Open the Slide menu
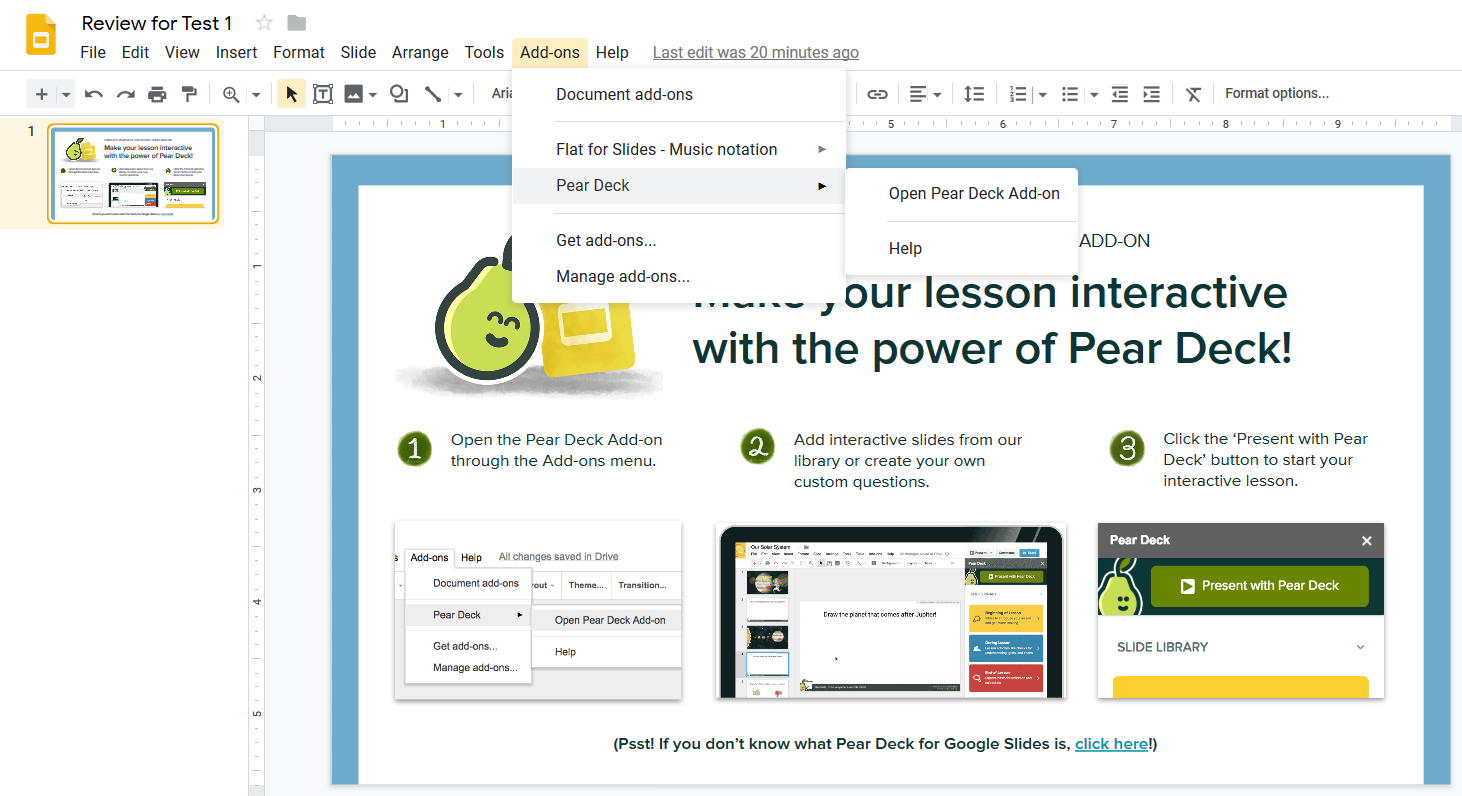This screenshot has height=796, width=1462. (x=358, y=52)
